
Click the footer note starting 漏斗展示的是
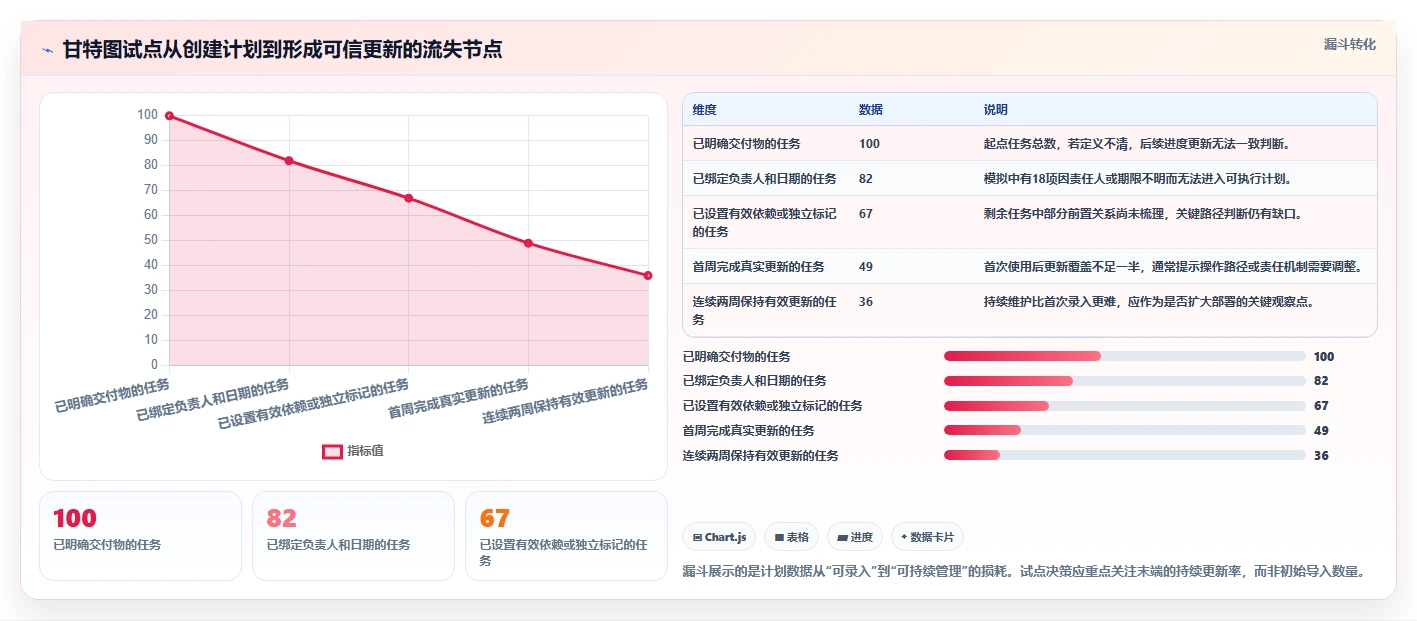click(x=1024, y=572)
